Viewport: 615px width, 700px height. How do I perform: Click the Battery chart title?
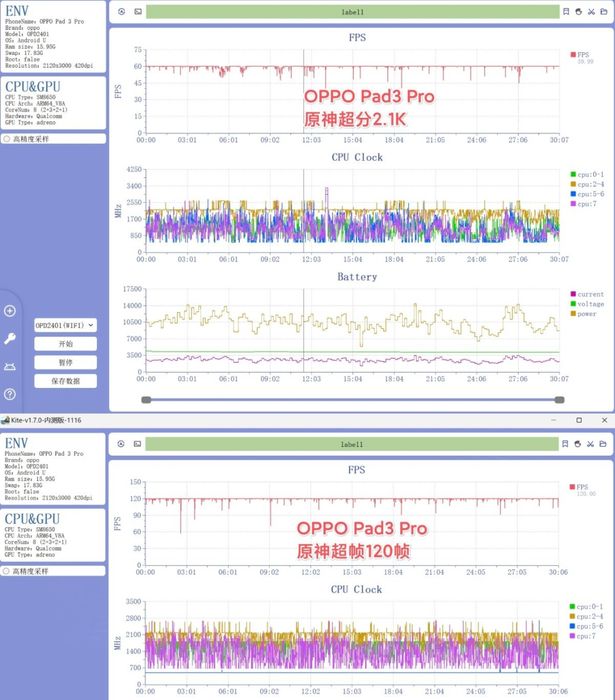(x=357, y=277)
